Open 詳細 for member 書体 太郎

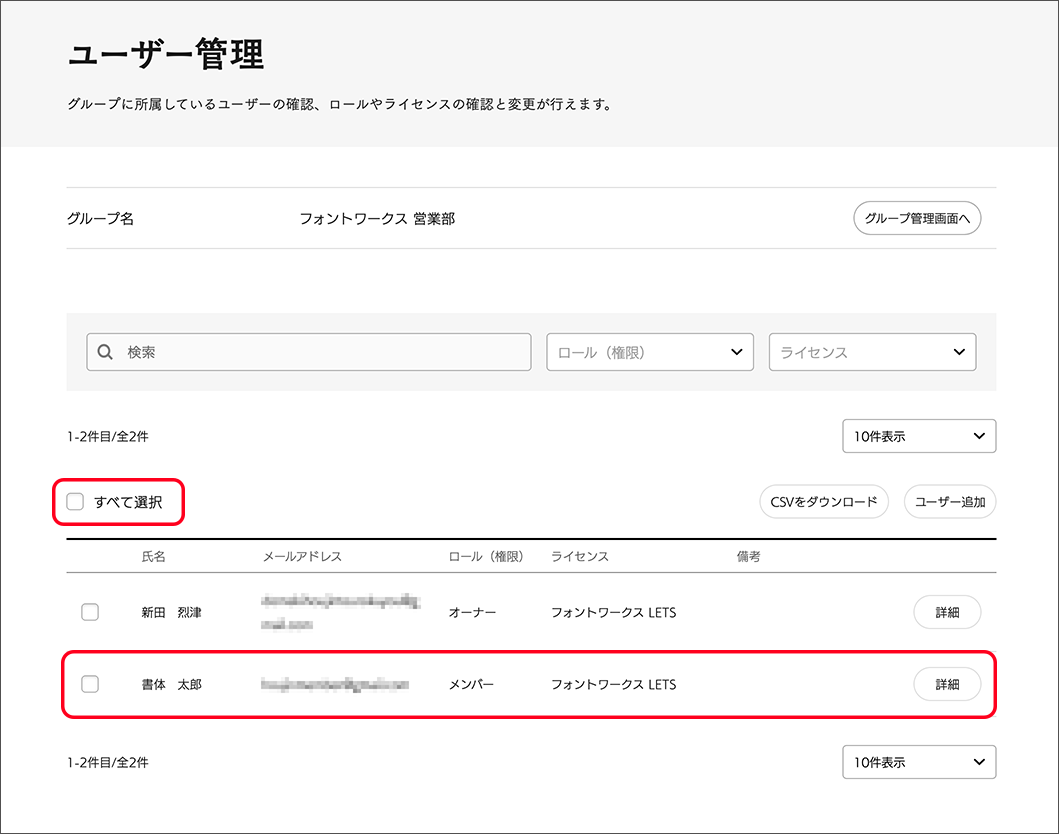pyautogui.click(x=947, y=685)
